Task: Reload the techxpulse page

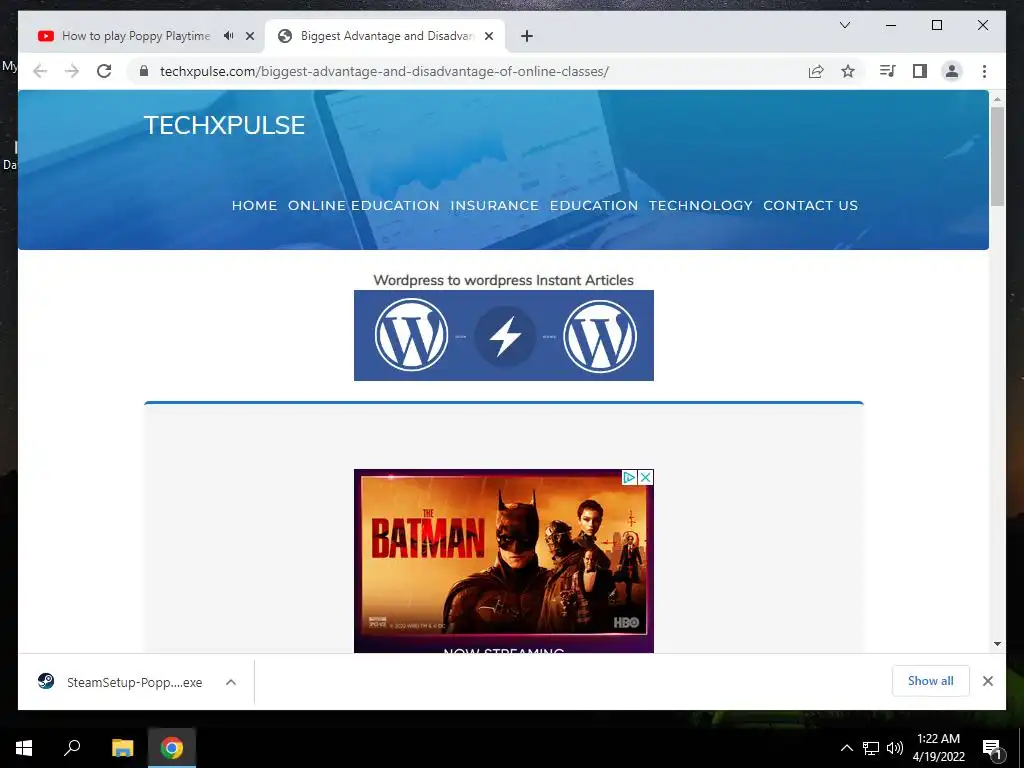Action: coord(104,71)
